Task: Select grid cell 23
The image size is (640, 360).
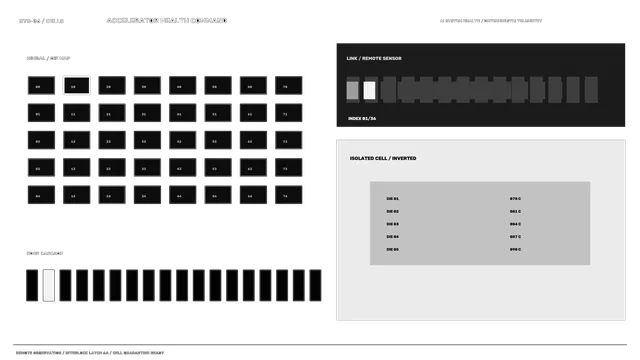Action: [112, 168]
